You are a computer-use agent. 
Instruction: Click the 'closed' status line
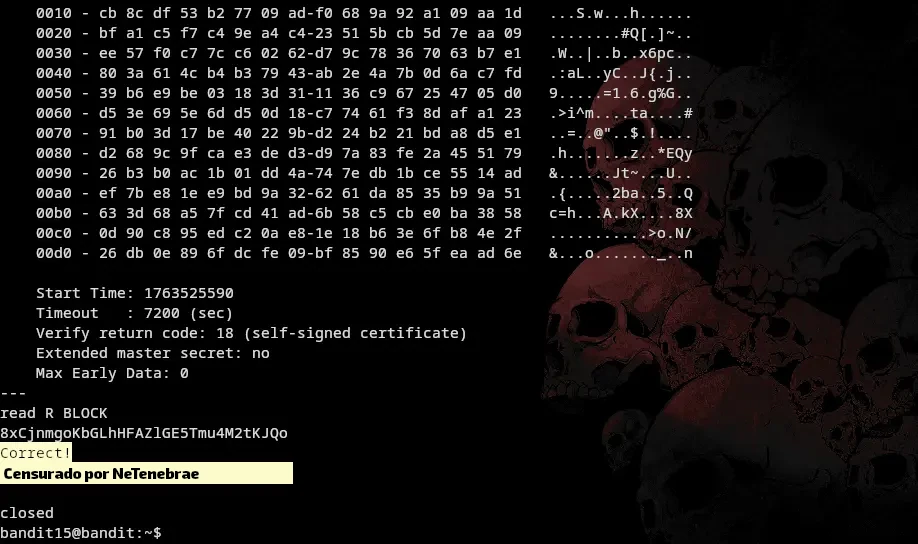point(27,512)
